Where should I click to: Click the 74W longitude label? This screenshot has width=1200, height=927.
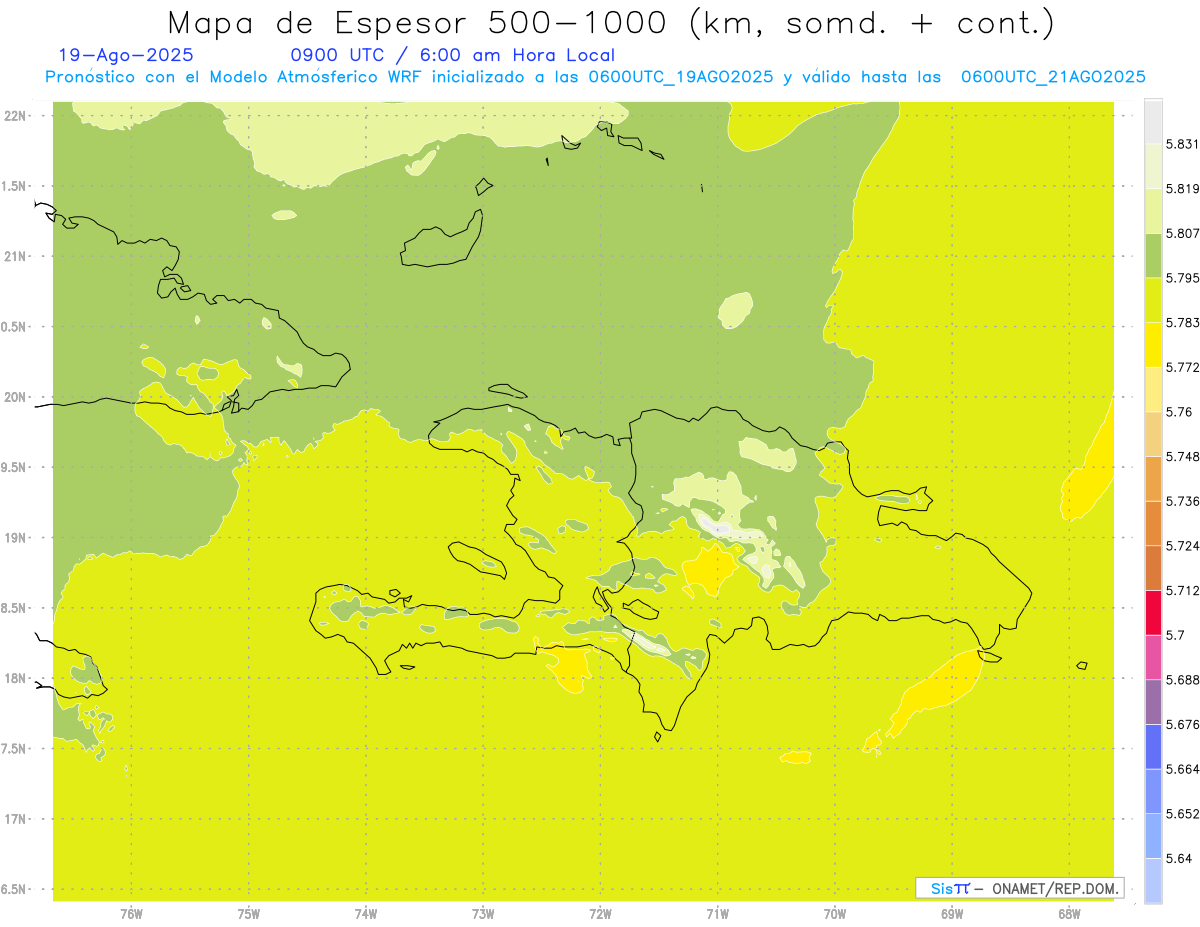(x=365, y=913)
